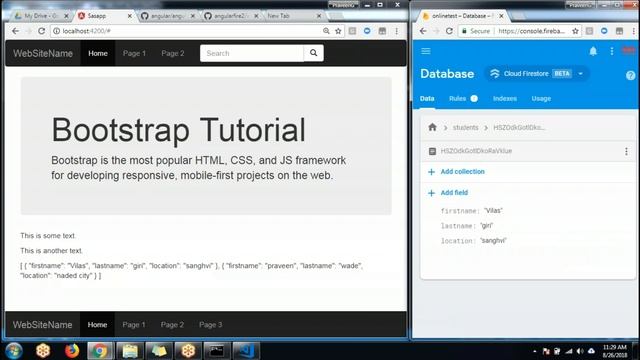Switch to the New Tab browser tab
The height and width of the screenshot is (360, 640).
pos(292,16)
